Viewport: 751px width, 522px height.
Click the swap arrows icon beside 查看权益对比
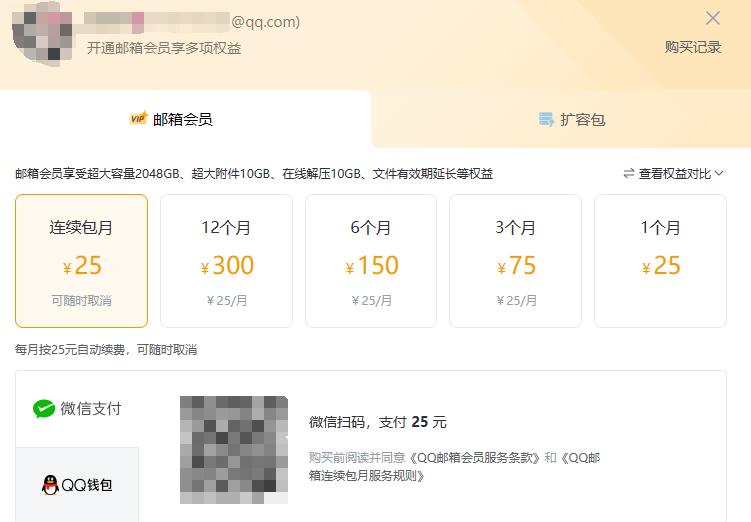tap(628, 174)
